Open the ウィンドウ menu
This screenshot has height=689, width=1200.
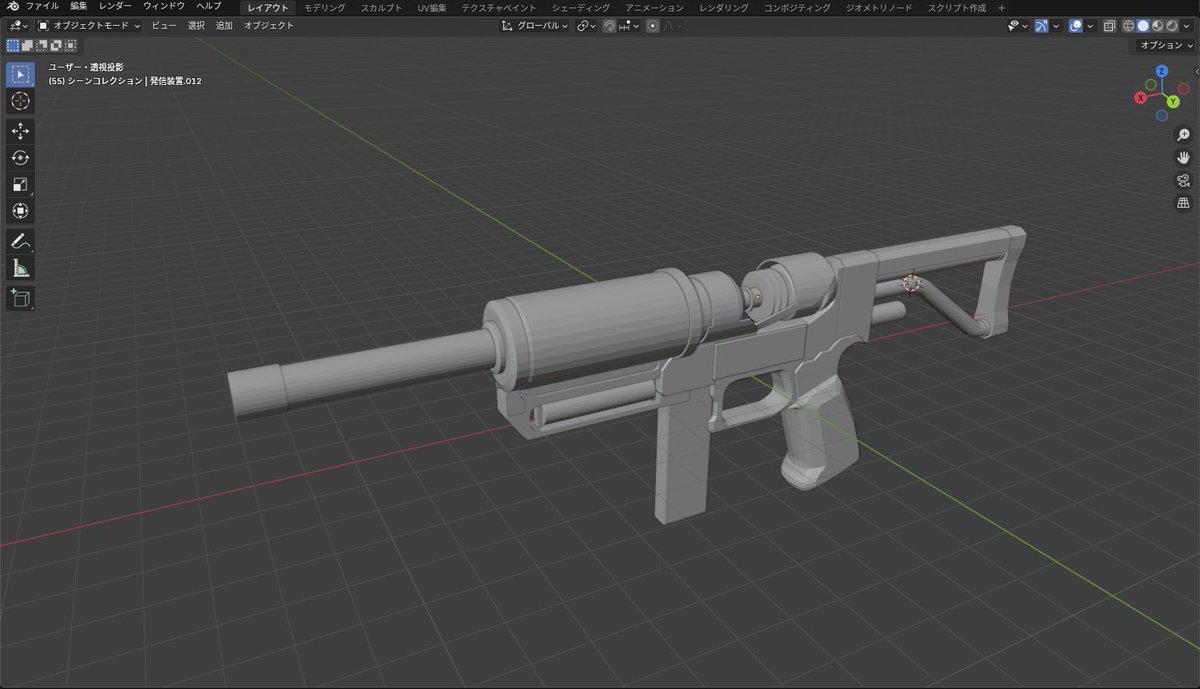tap(164, 7)
